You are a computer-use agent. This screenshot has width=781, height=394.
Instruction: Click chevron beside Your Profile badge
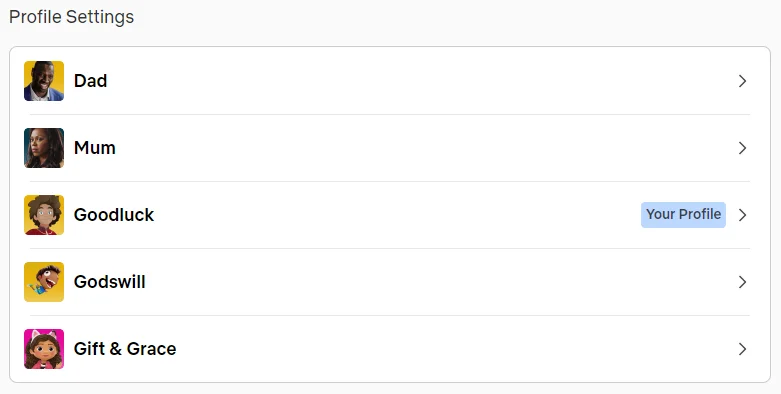(x=742, y=215)
